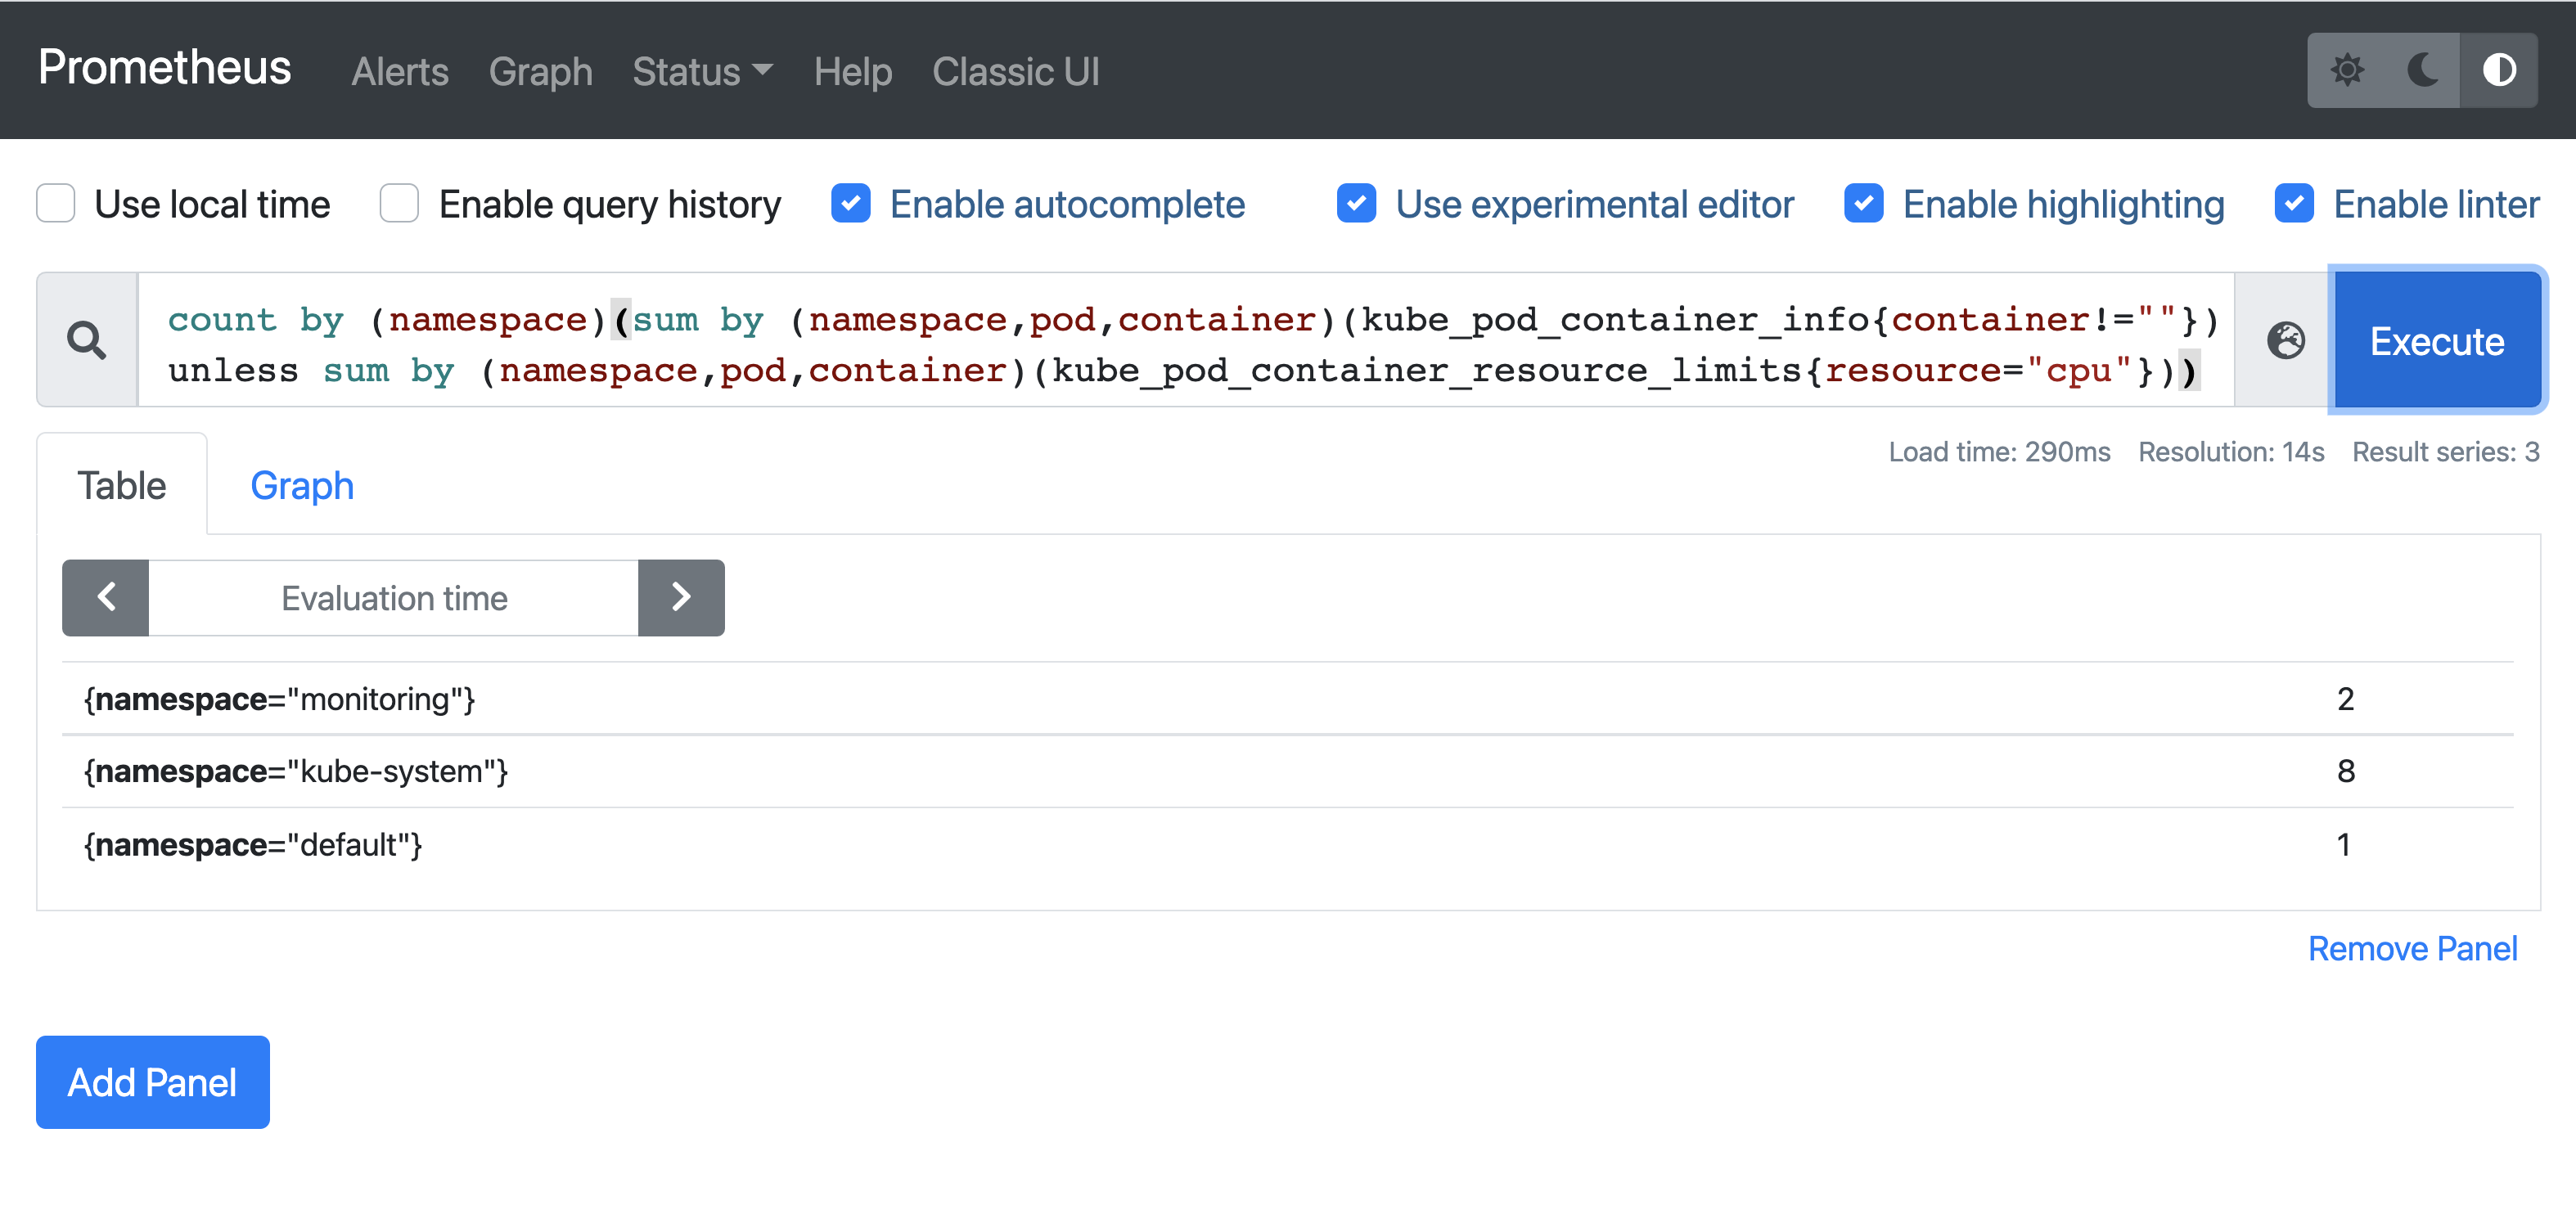2576x1232 pixels.
Task: Click the value 1 for default
Action: 2343,845
